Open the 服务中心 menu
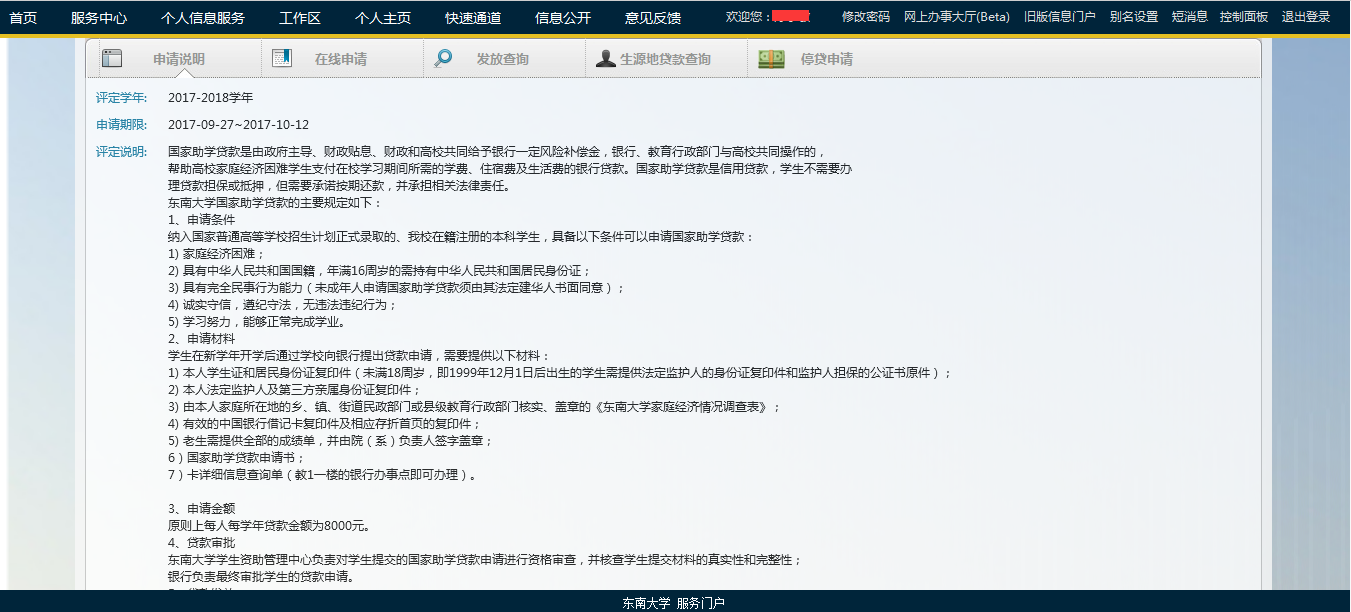This screenshot has width=1351, height=612. [99, 17]
